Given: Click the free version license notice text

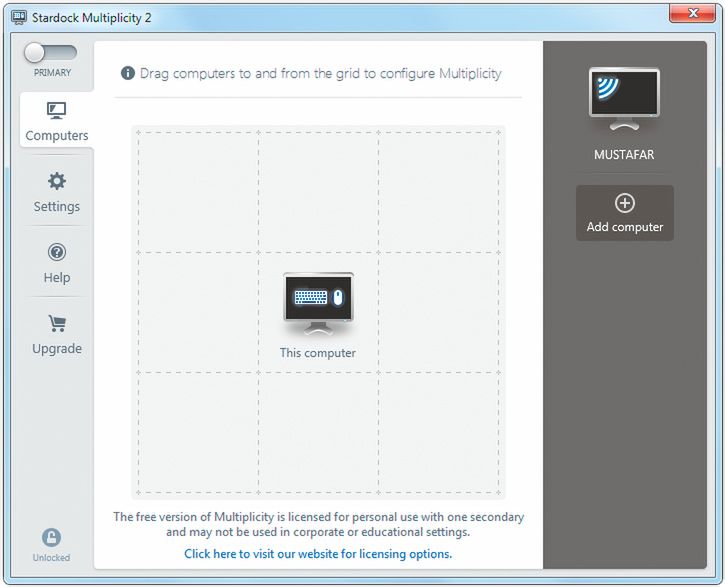Looking at the screenshot, I should [318, 524].
